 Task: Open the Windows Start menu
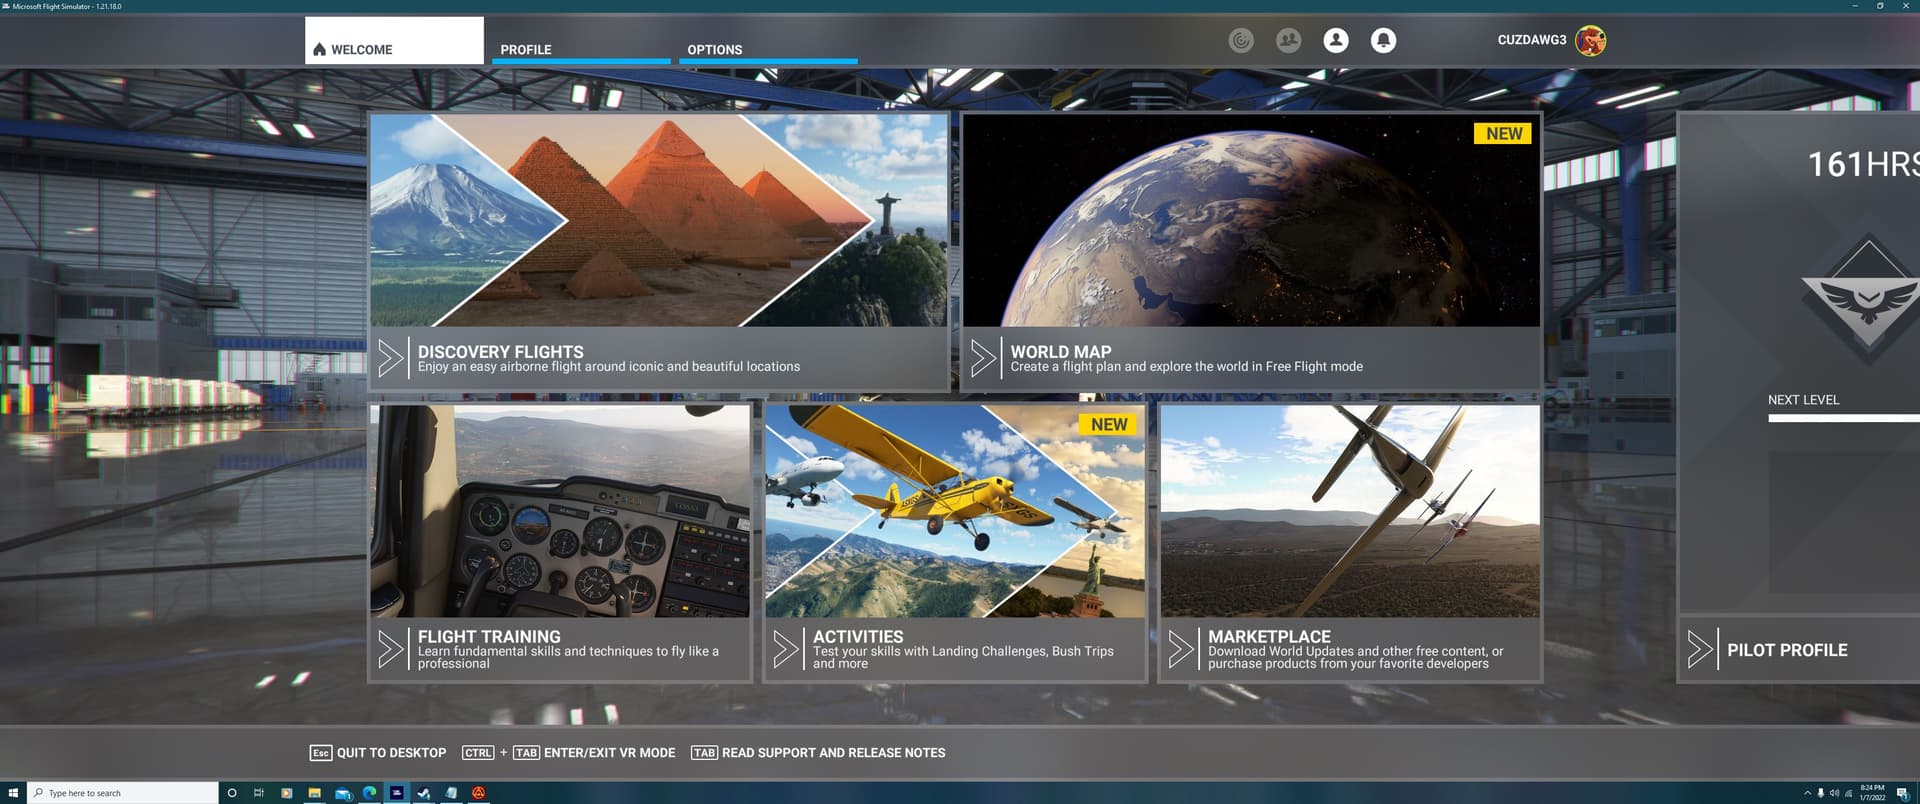[x=13, y=793]
